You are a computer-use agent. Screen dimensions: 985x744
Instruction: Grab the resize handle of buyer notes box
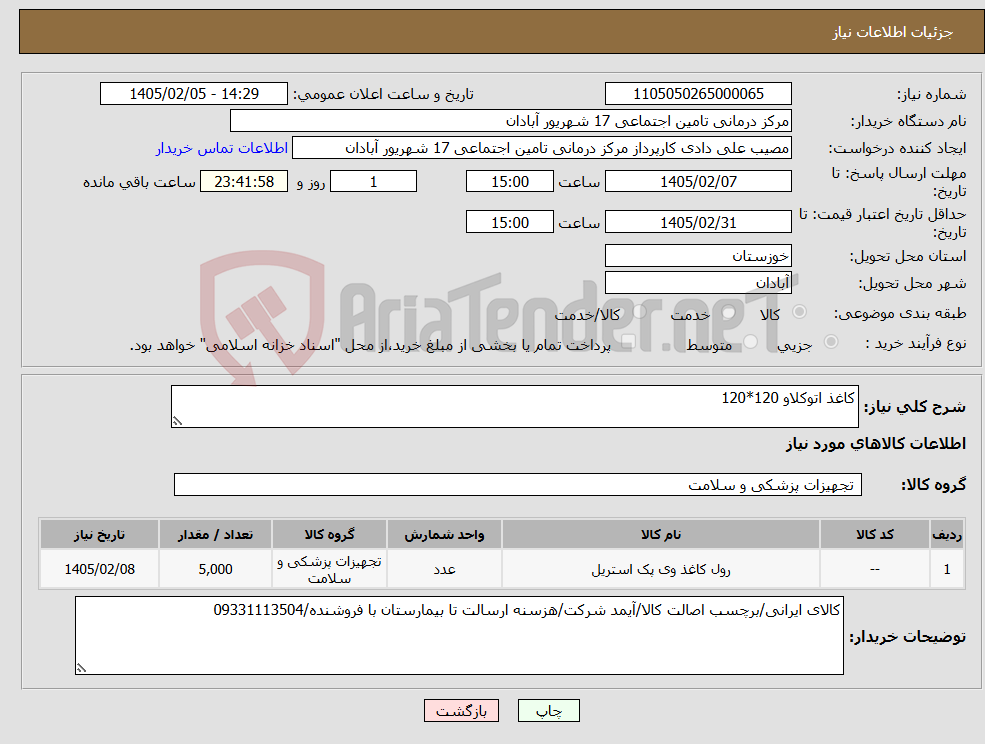coord(81,669)
